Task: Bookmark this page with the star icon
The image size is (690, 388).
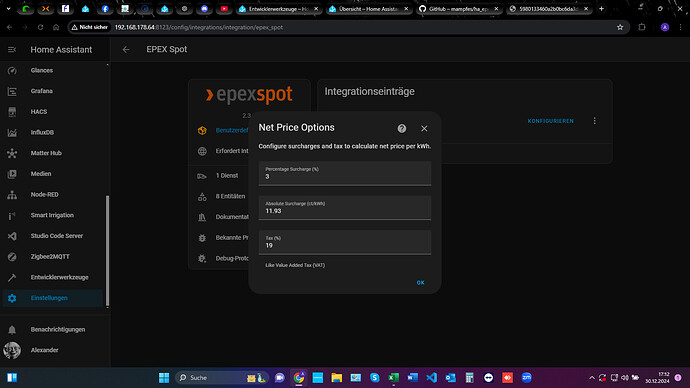Action: 620,27
